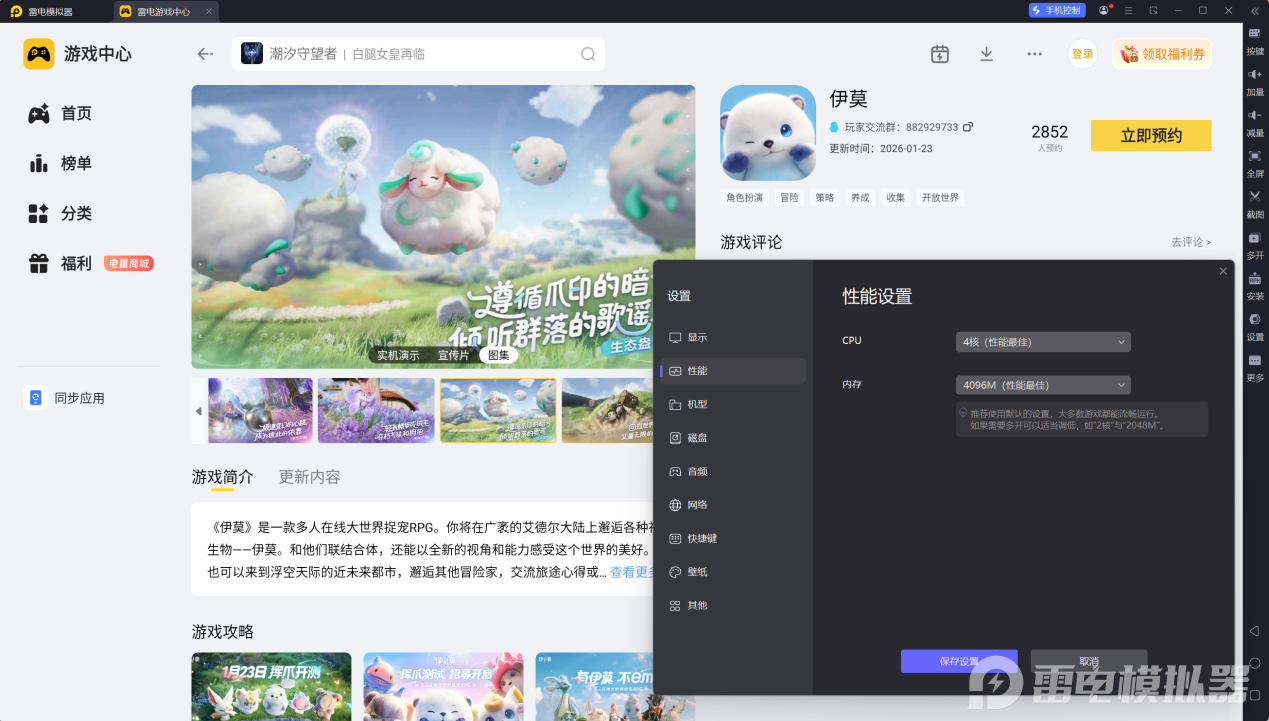Viewport: 1269px width, 721px height.
Task: Lower volume with the 减量 icon
Action: point(1254,122)
